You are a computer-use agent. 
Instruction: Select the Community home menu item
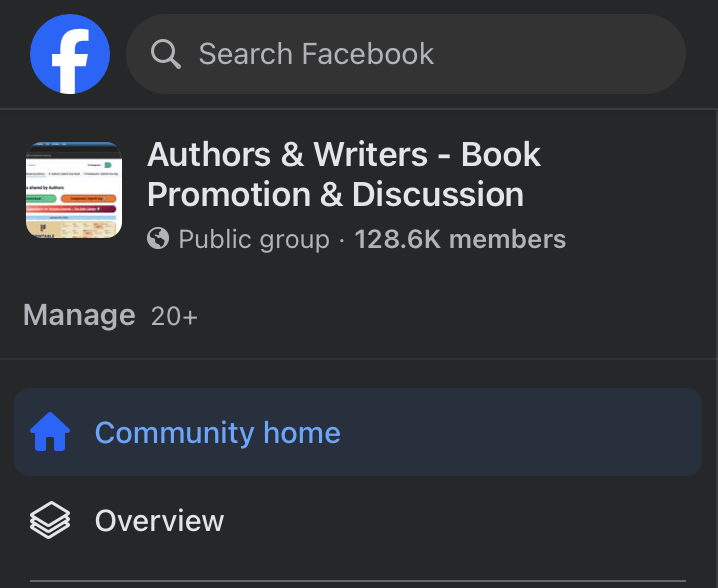coord(358,433)
